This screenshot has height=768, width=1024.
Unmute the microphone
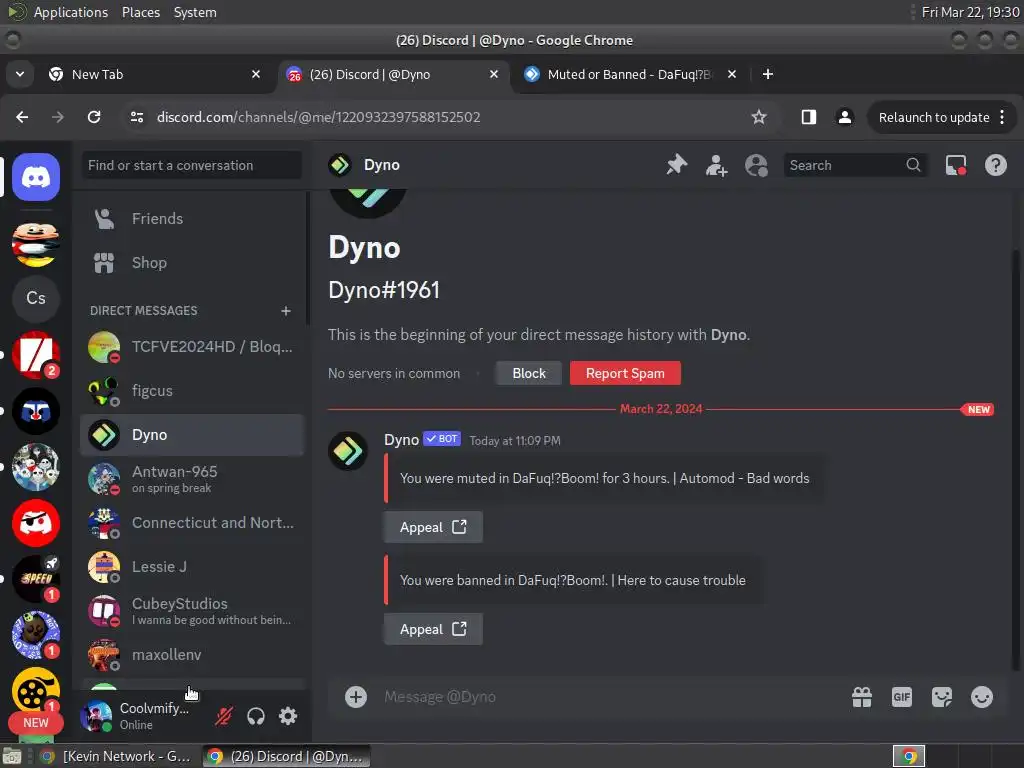click(224, 716)
